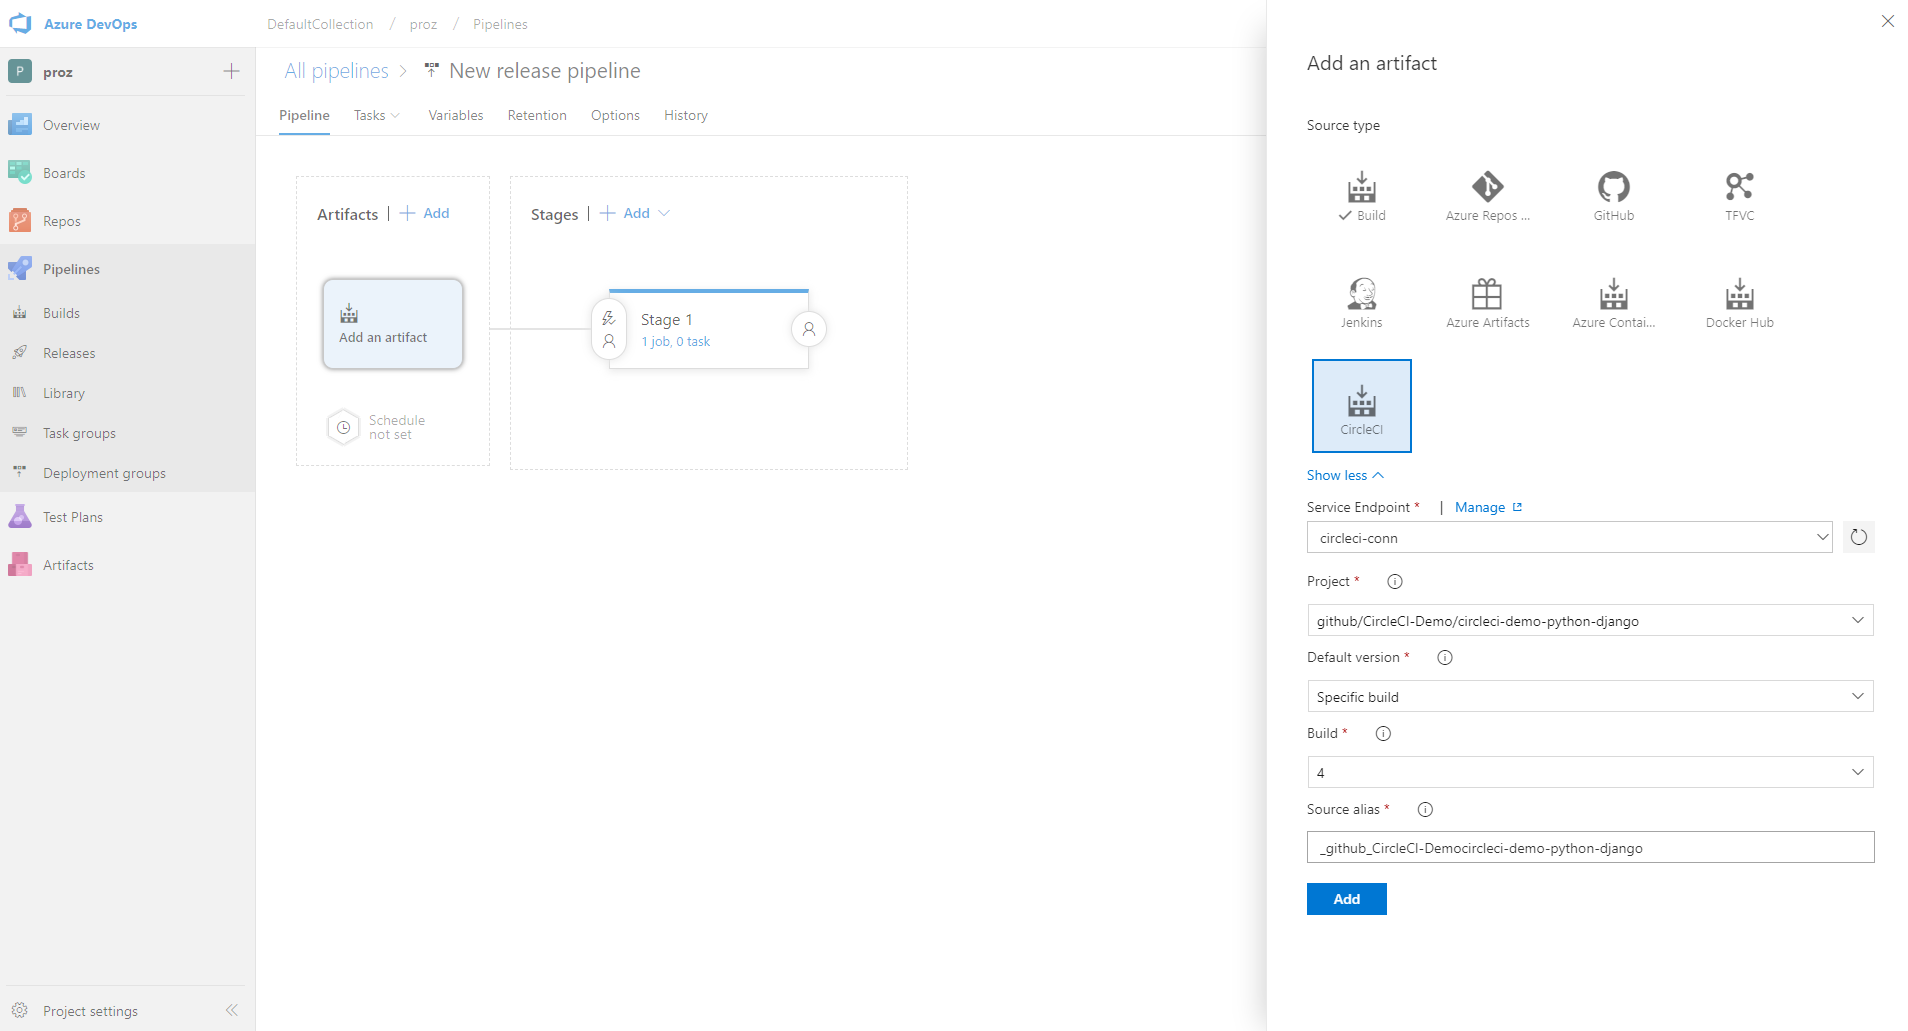Click the Pipelines breadcrumb link
Screen dimensions: 1908x1031
(500, 24)
